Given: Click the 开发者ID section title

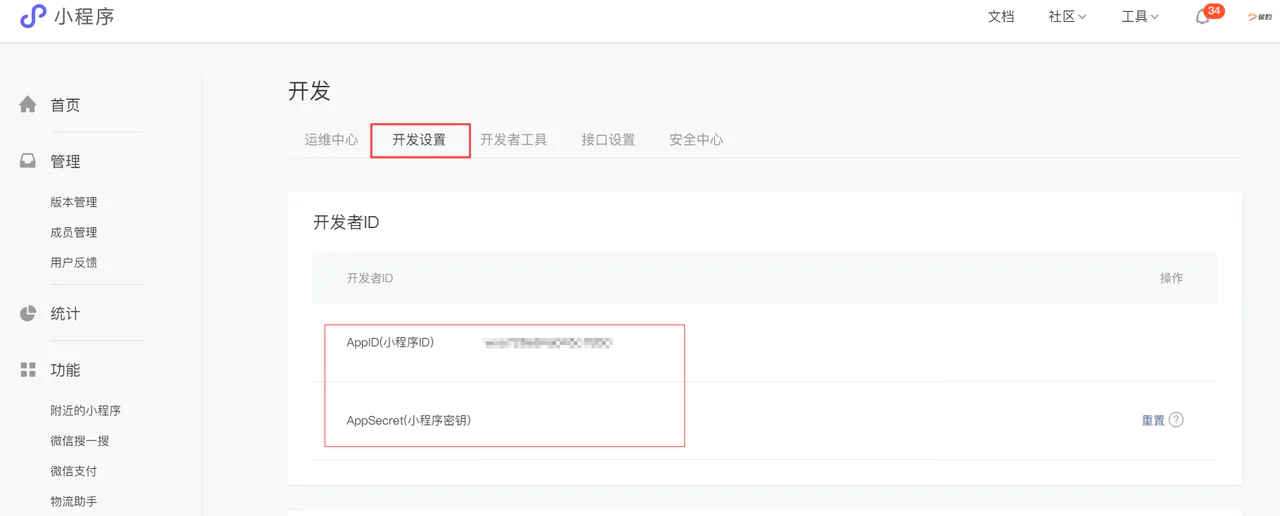Looking at the screenshot, I should [346, 222].
